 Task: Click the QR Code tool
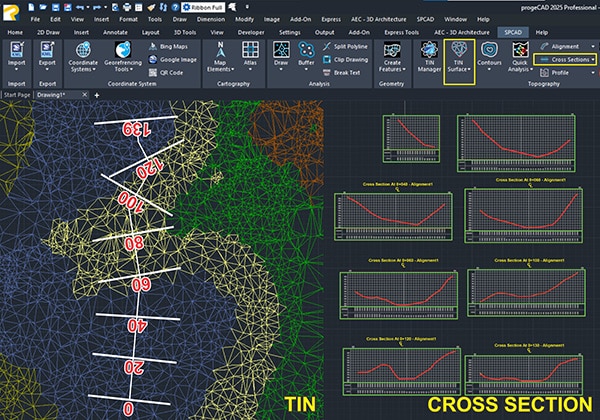[x=170, y=72]
